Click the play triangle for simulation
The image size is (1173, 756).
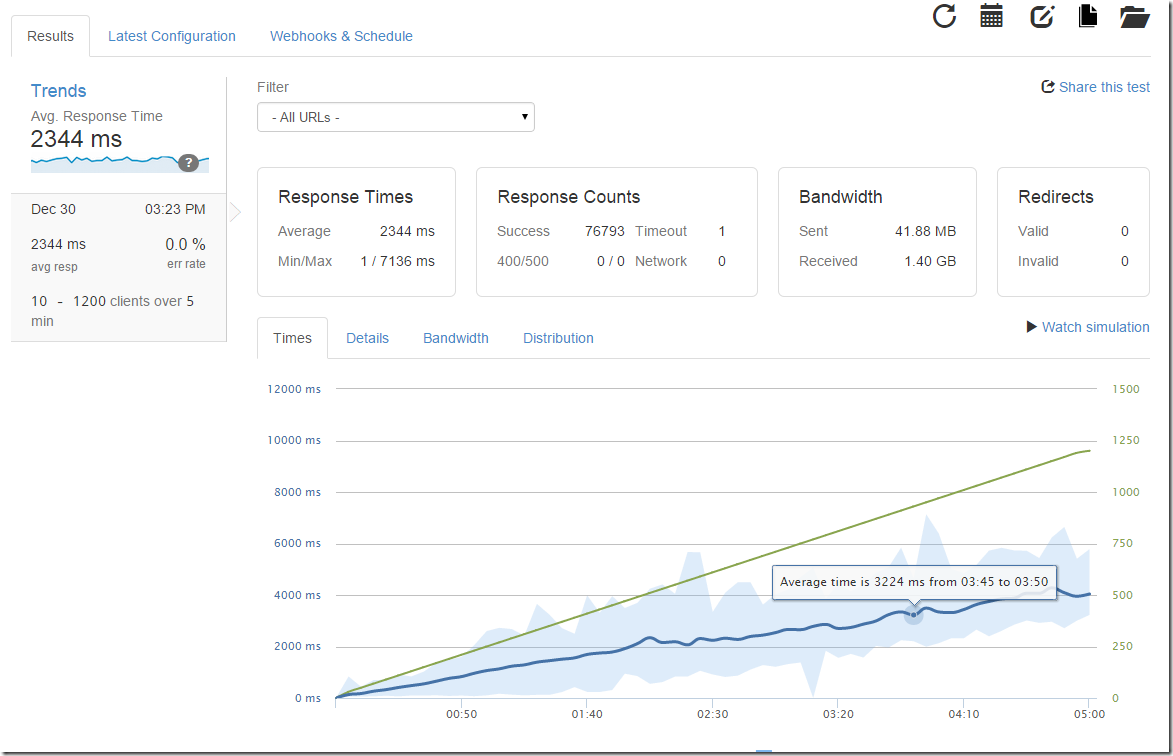point(1032,327)
